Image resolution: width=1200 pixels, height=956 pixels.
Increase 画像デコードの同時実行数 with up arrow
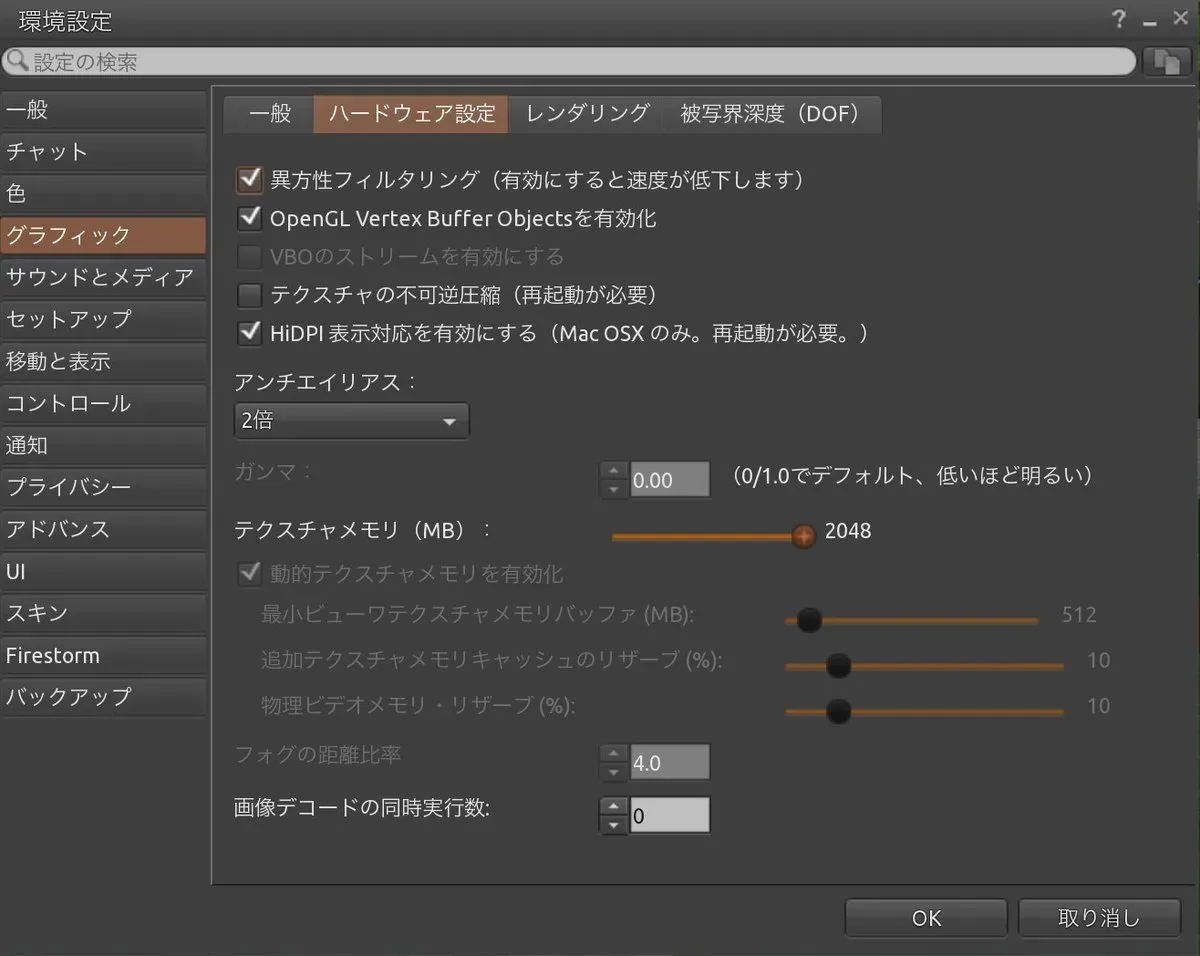coord(614,806)
